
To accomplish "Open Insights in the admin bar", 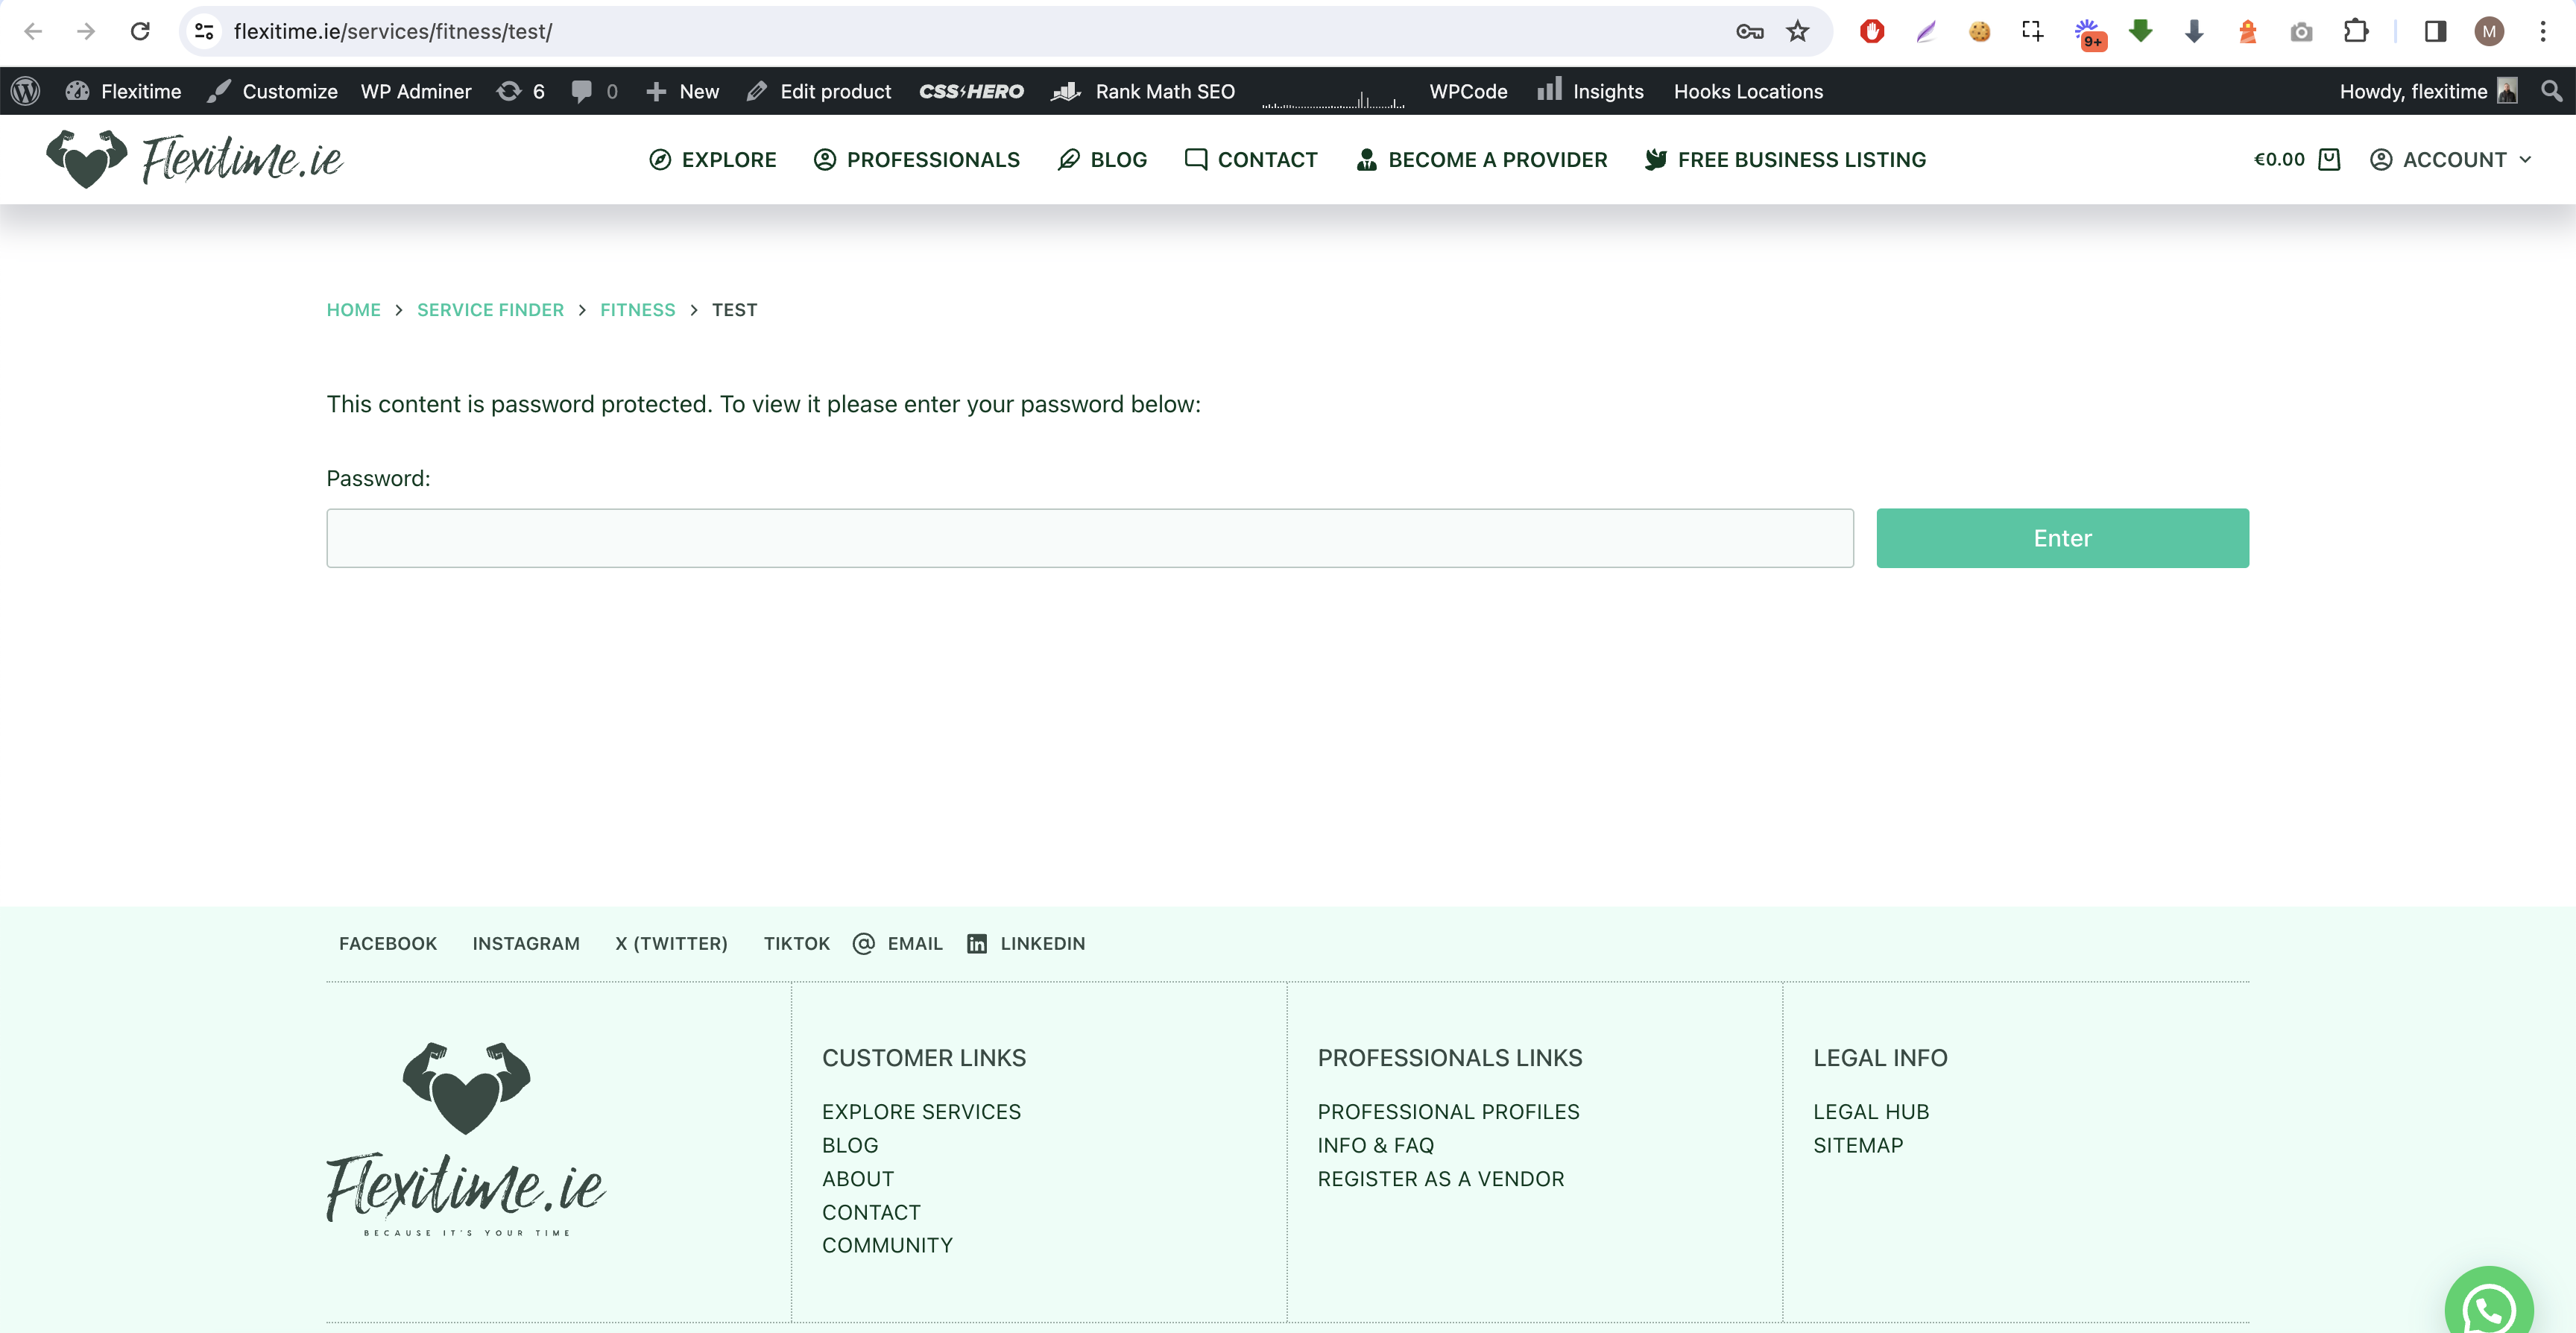I will point(1590,91).
